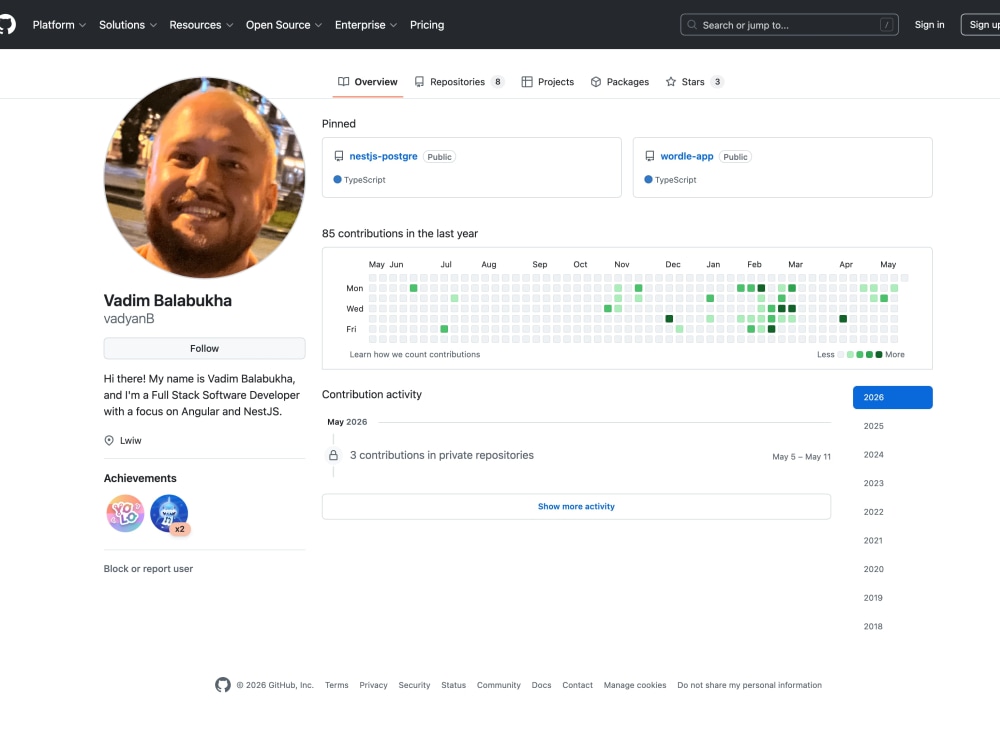Open the Status footer link

tap(453, 685)
